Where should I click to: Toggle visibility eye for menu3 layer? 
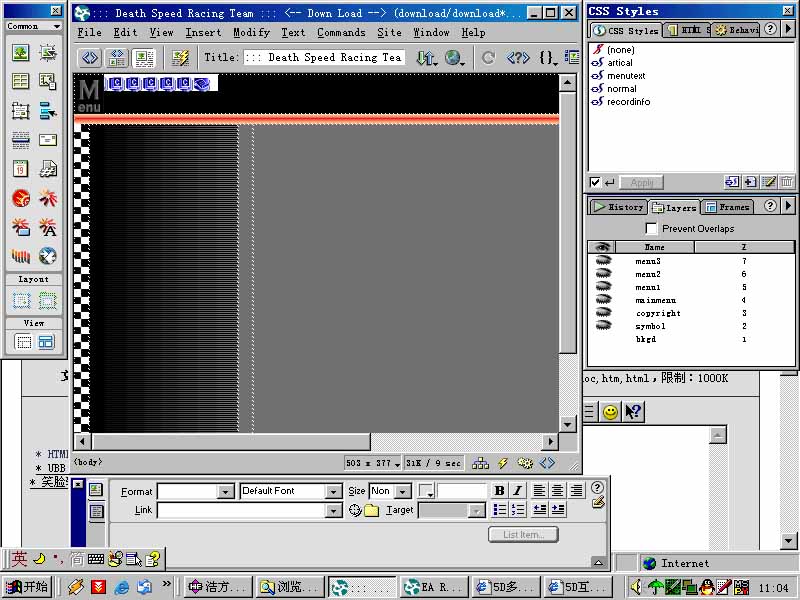(x=602, y=261)
